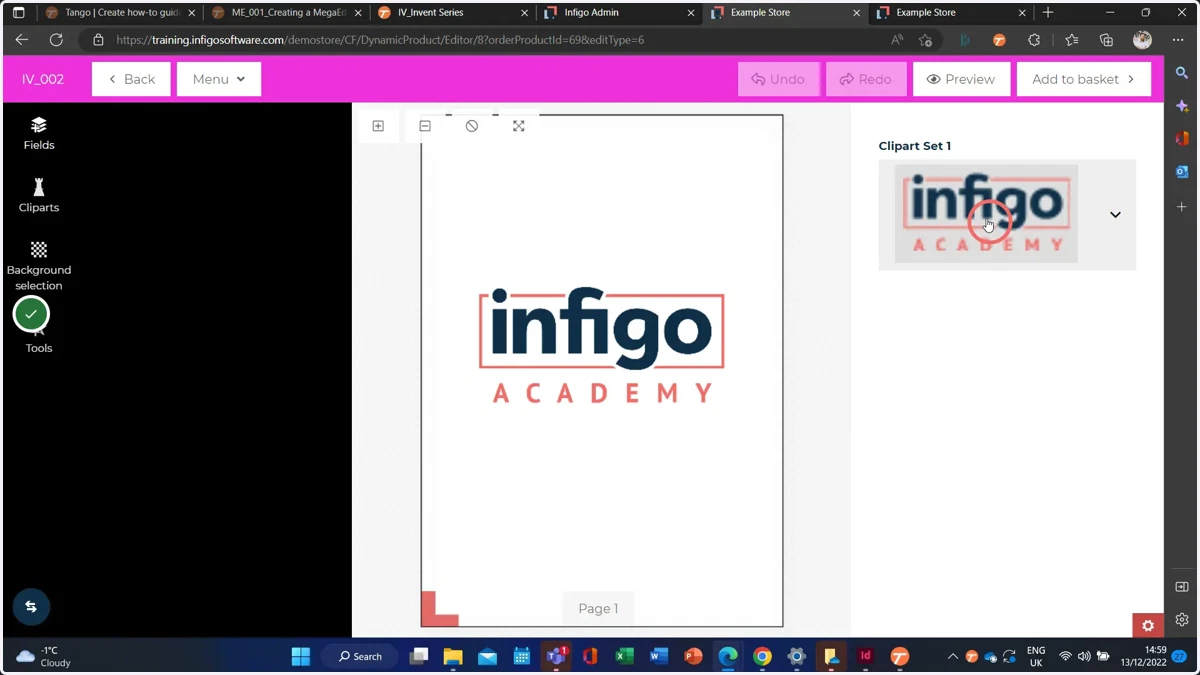1200x675 pixels.
Task: Click the red settings gear icon
Action: click(1147, 625)
